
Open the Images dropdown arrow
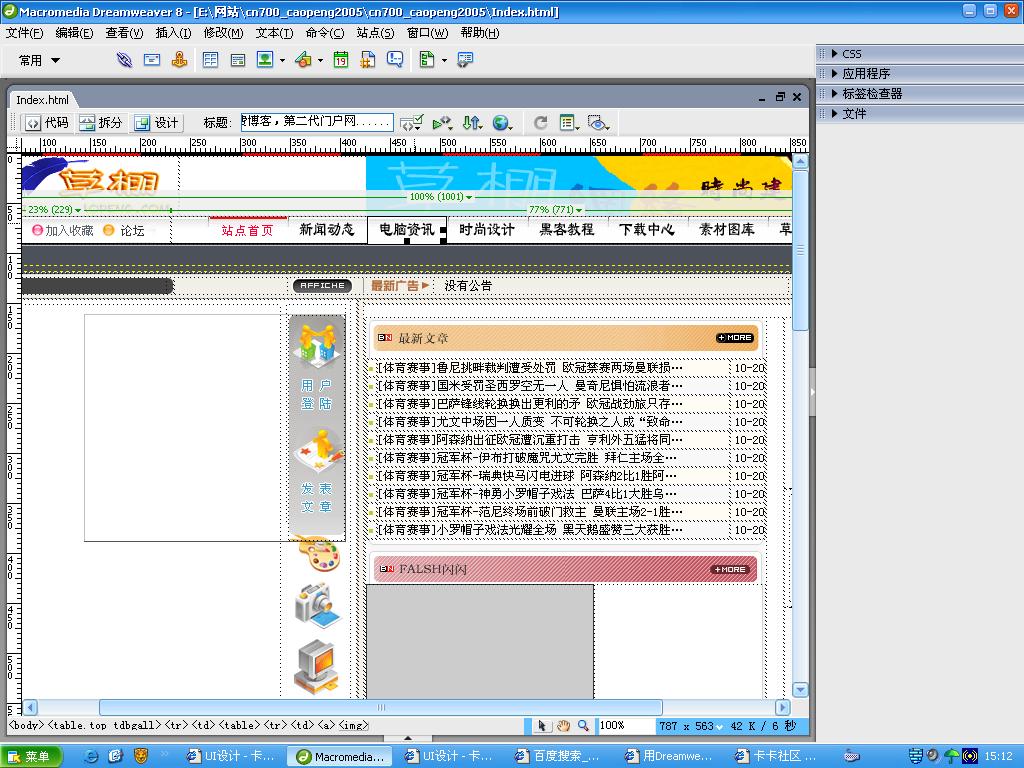pyautogui.click(x=282, y=60)
